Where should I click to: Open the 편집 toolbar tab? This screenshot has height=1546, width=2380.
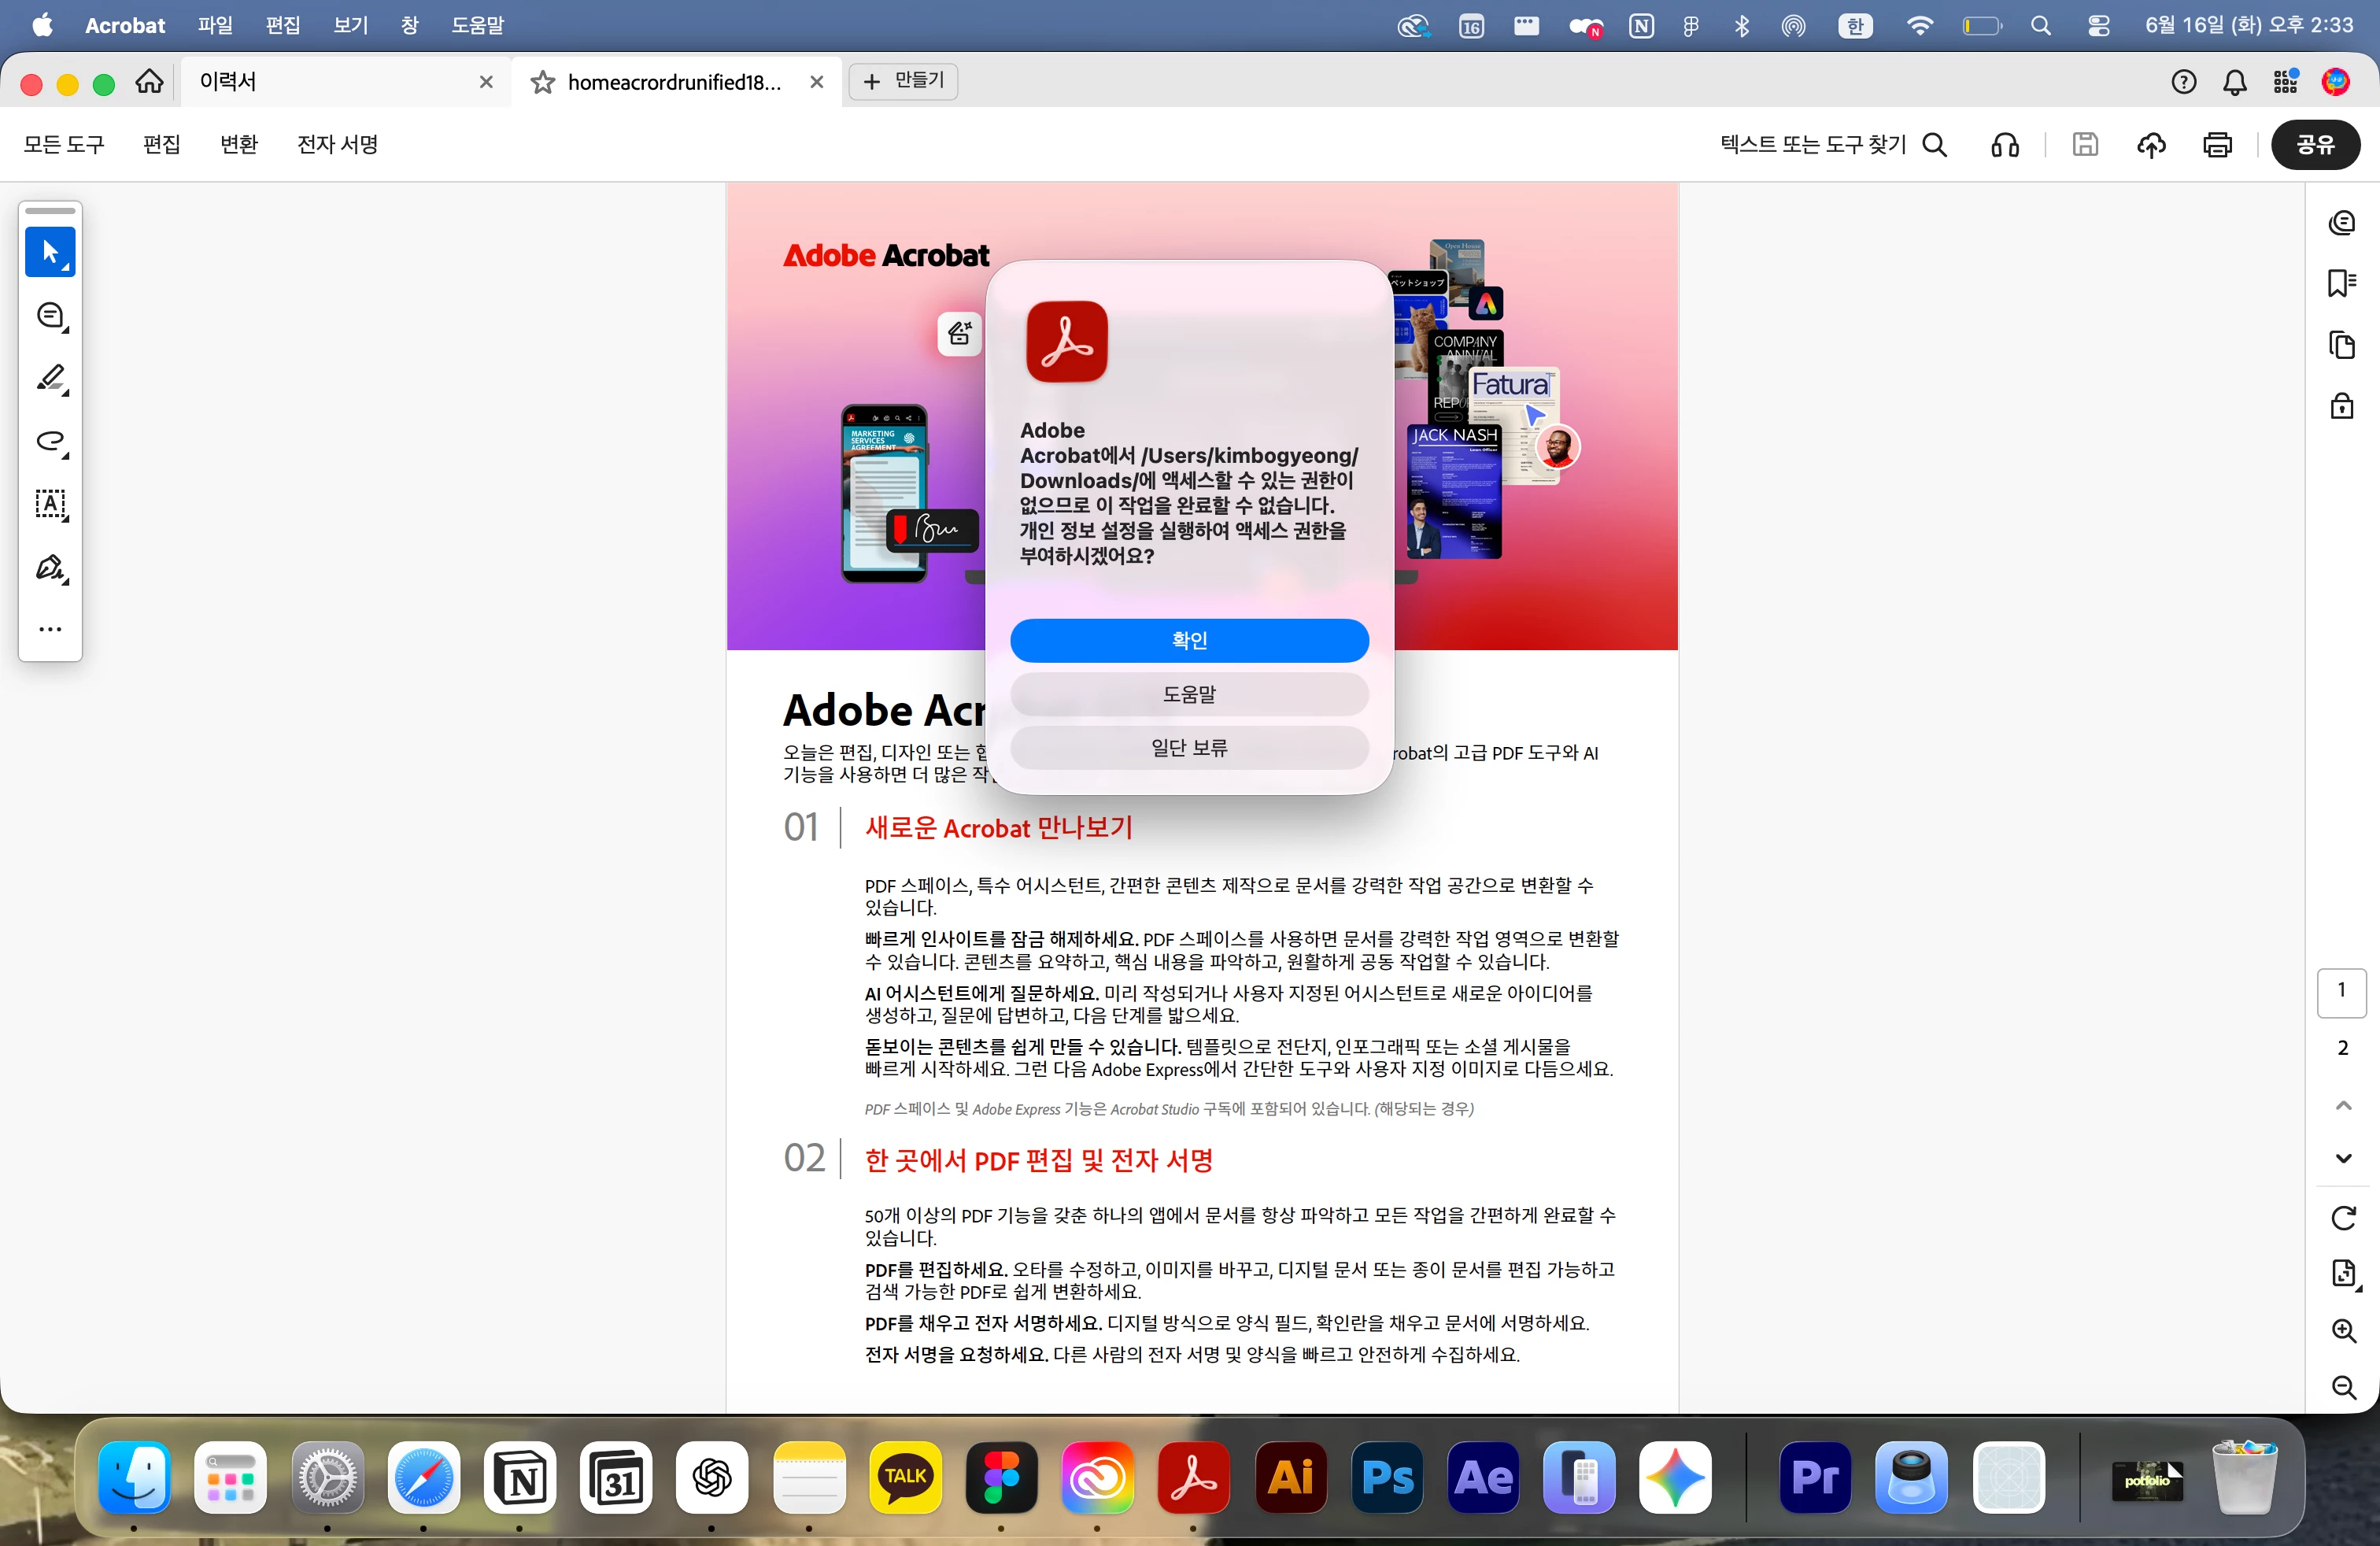point(162,145)
